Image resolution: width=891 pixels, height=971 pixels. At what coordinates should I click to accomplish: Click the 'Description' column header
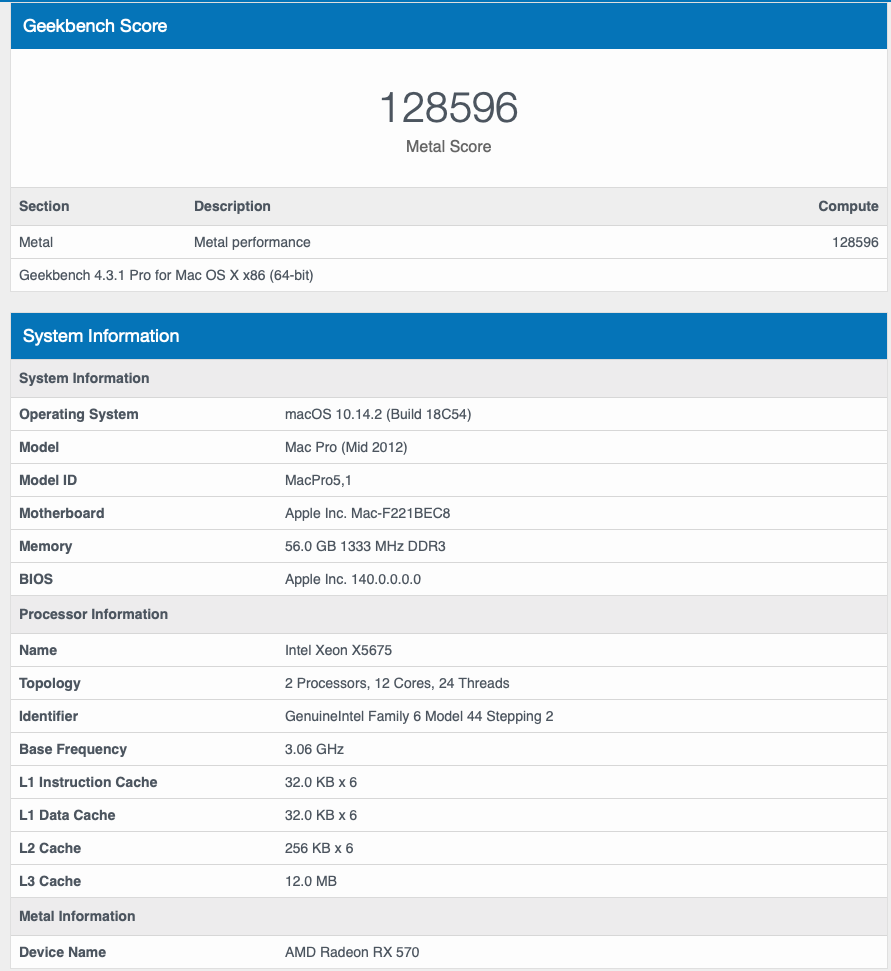click(x=232, y=206)
